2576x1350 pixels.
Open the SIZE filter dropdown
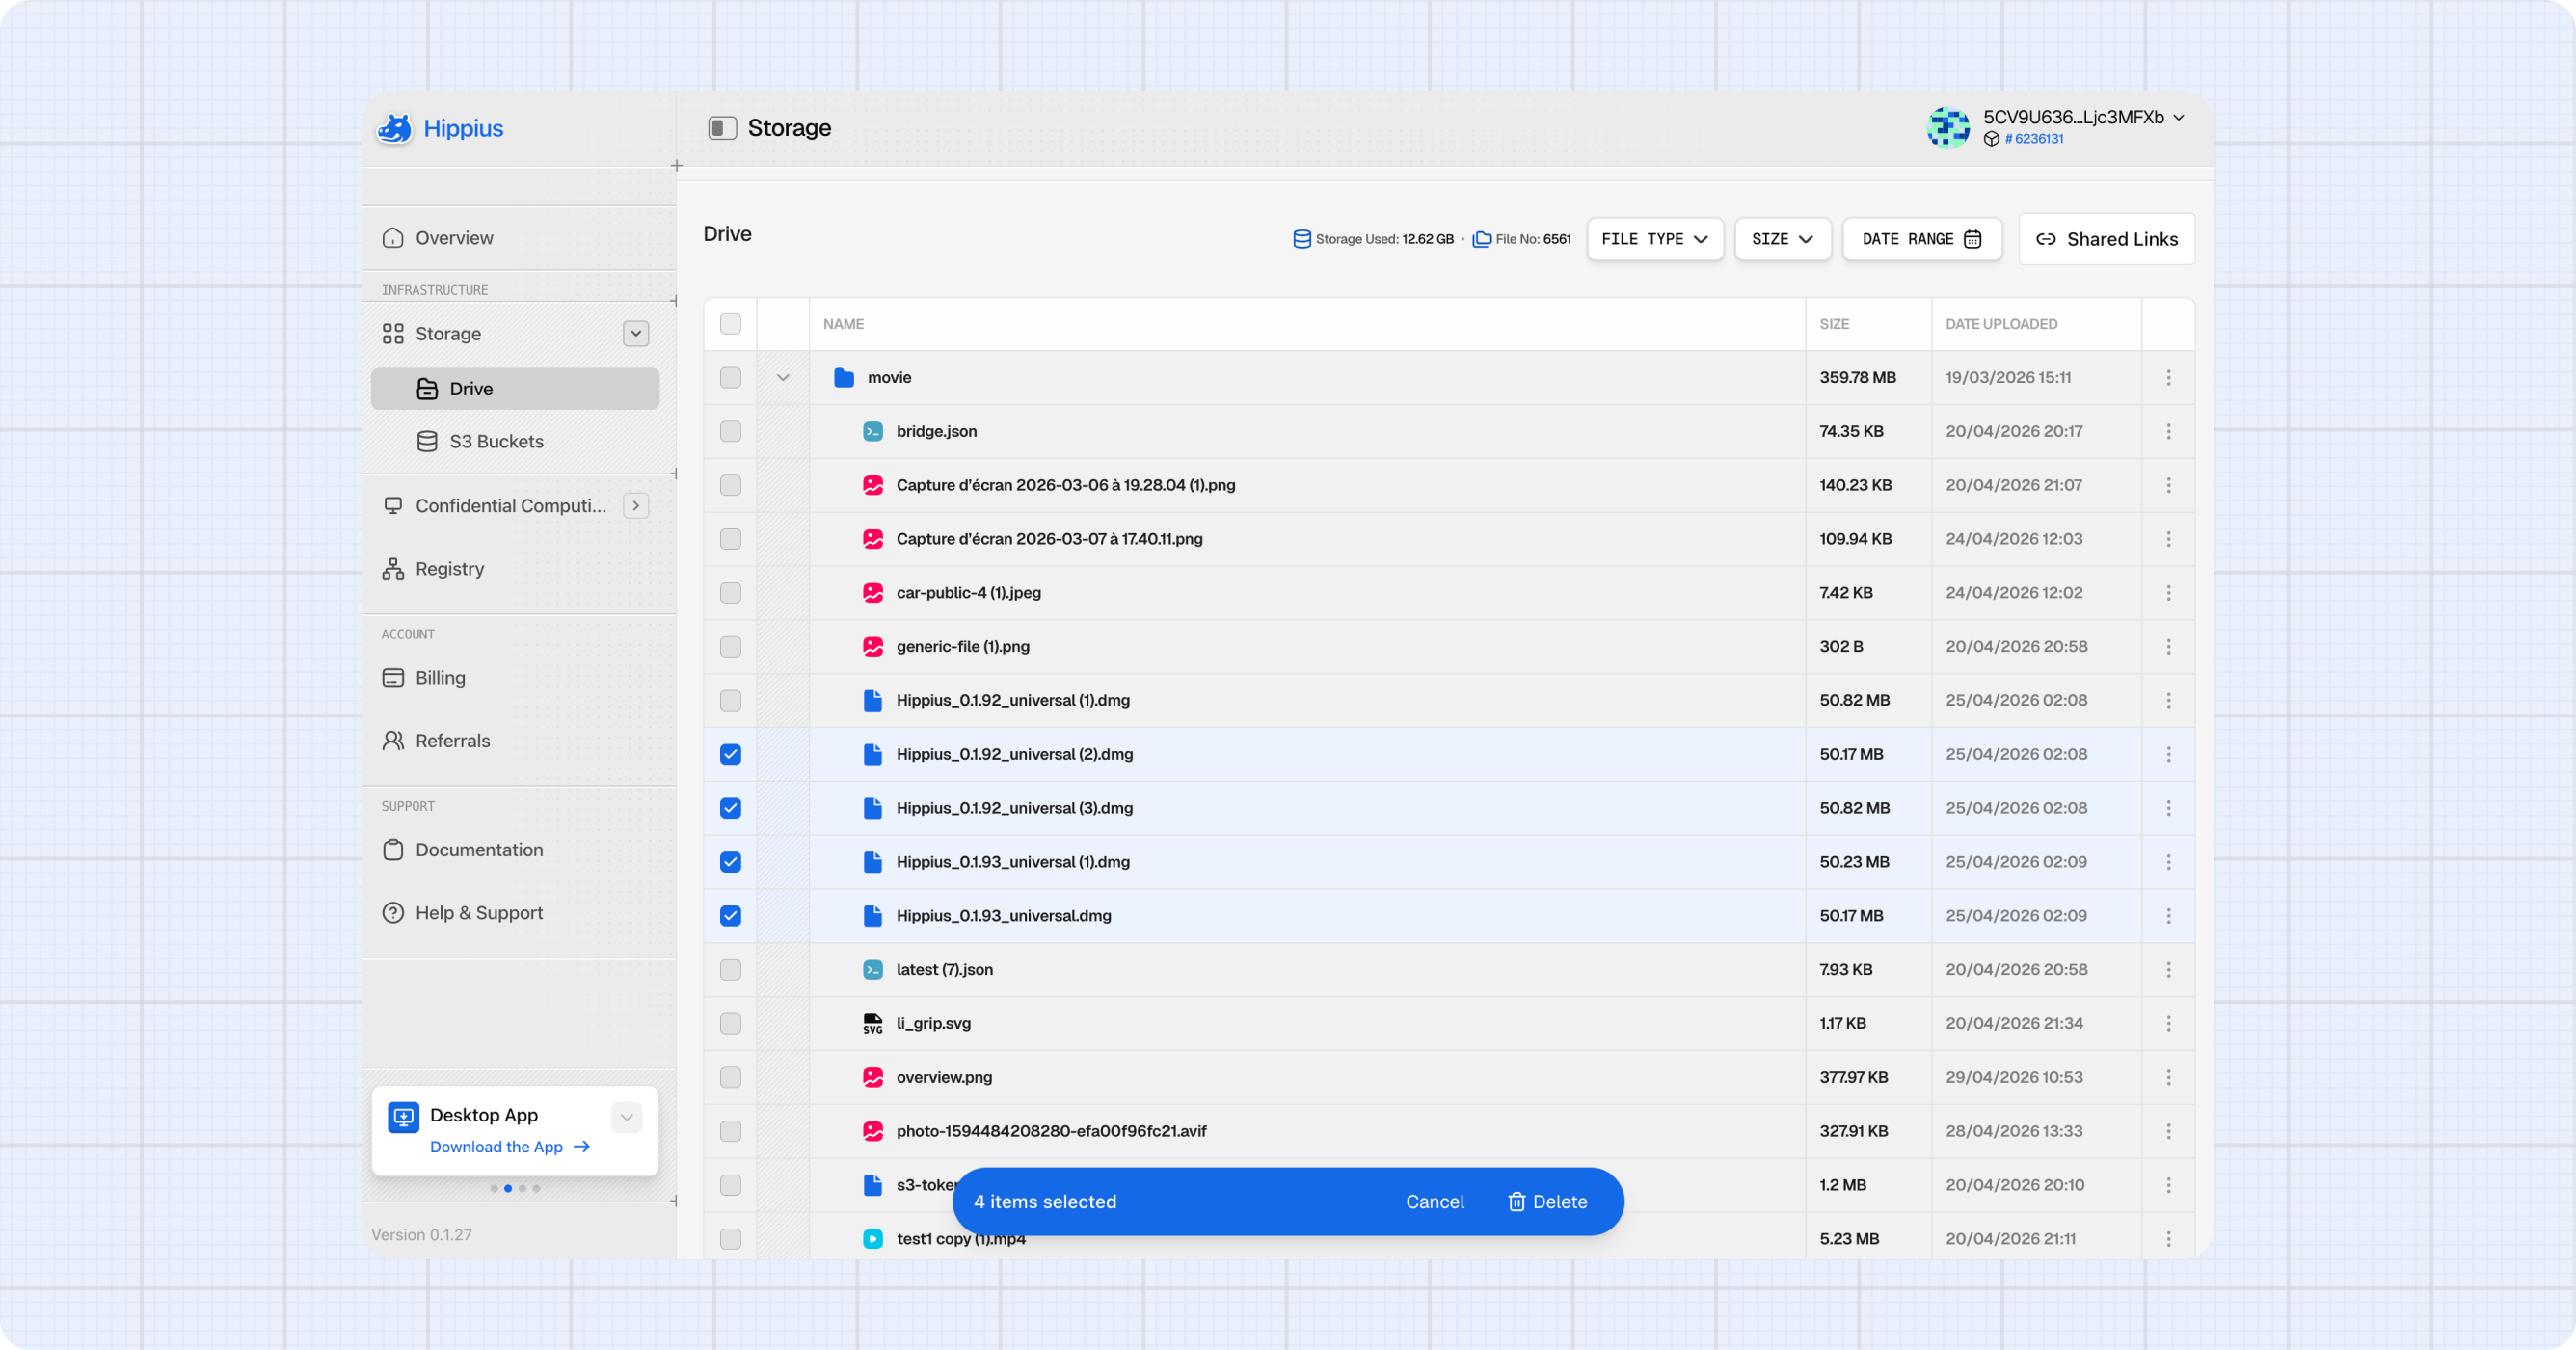1782,239
